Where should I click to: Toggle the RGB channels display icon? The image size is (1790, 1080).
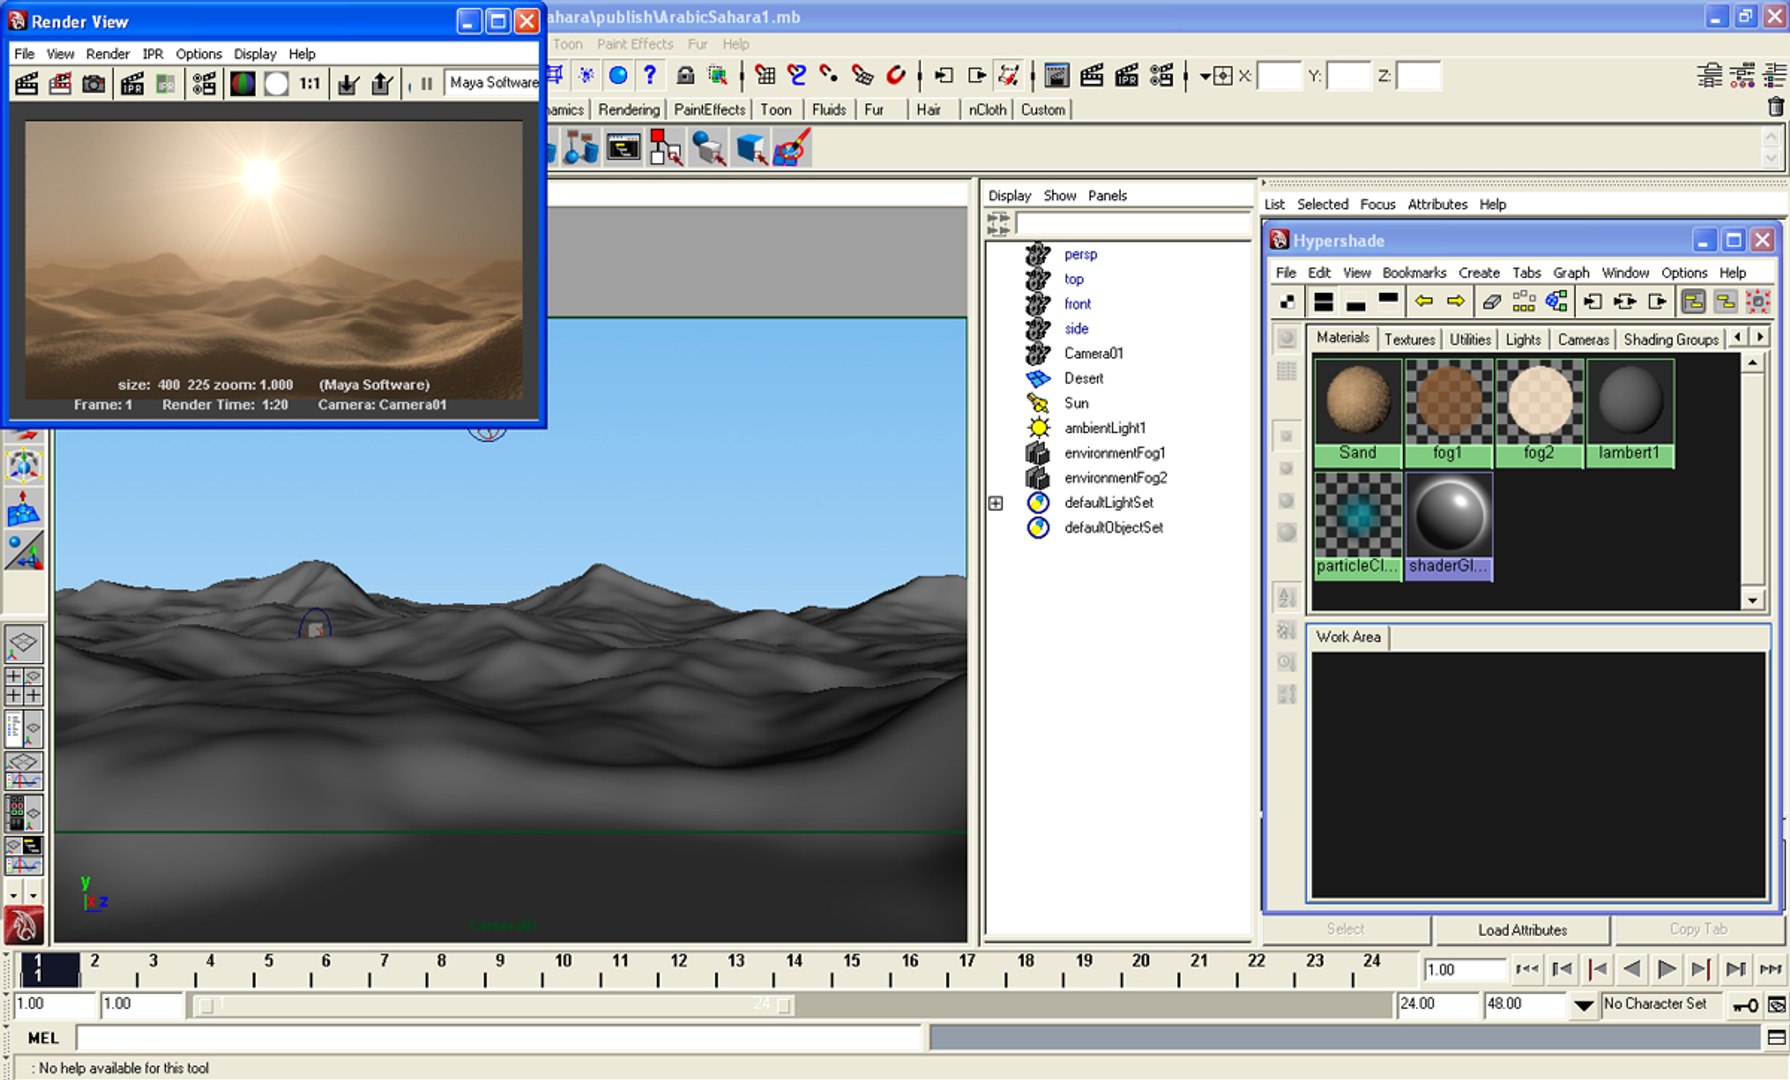point(242,84)
